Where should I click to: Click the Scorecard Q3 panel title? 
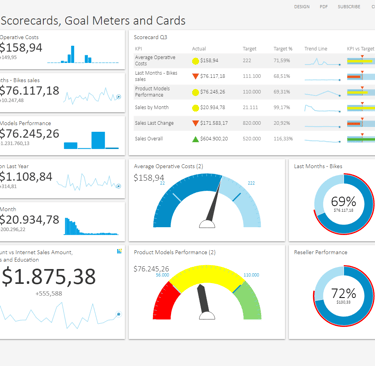150,37
